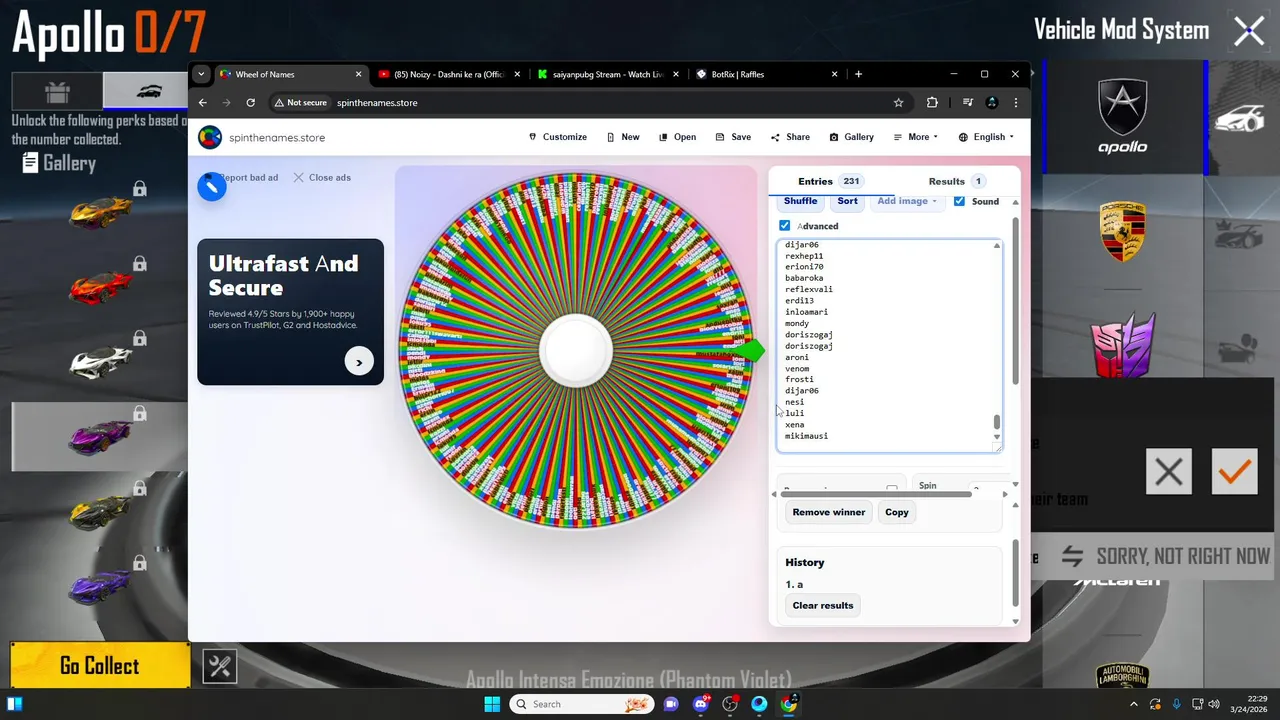Open the Discord taskbar icon
This screenshot has width=1280, height=720.
[x=700, y=704]
